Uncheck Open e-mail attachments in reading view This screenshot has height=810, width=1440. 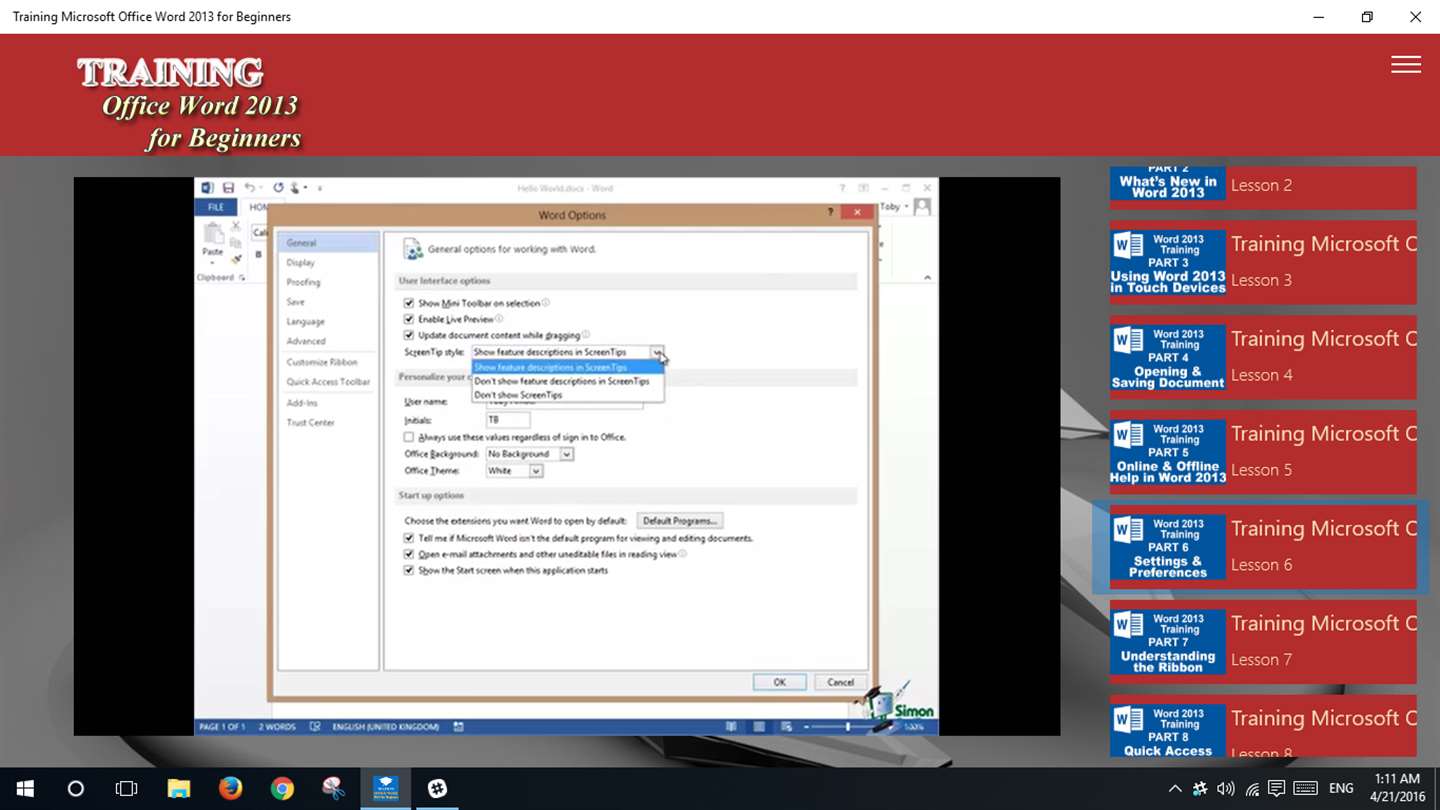point(408,554)
